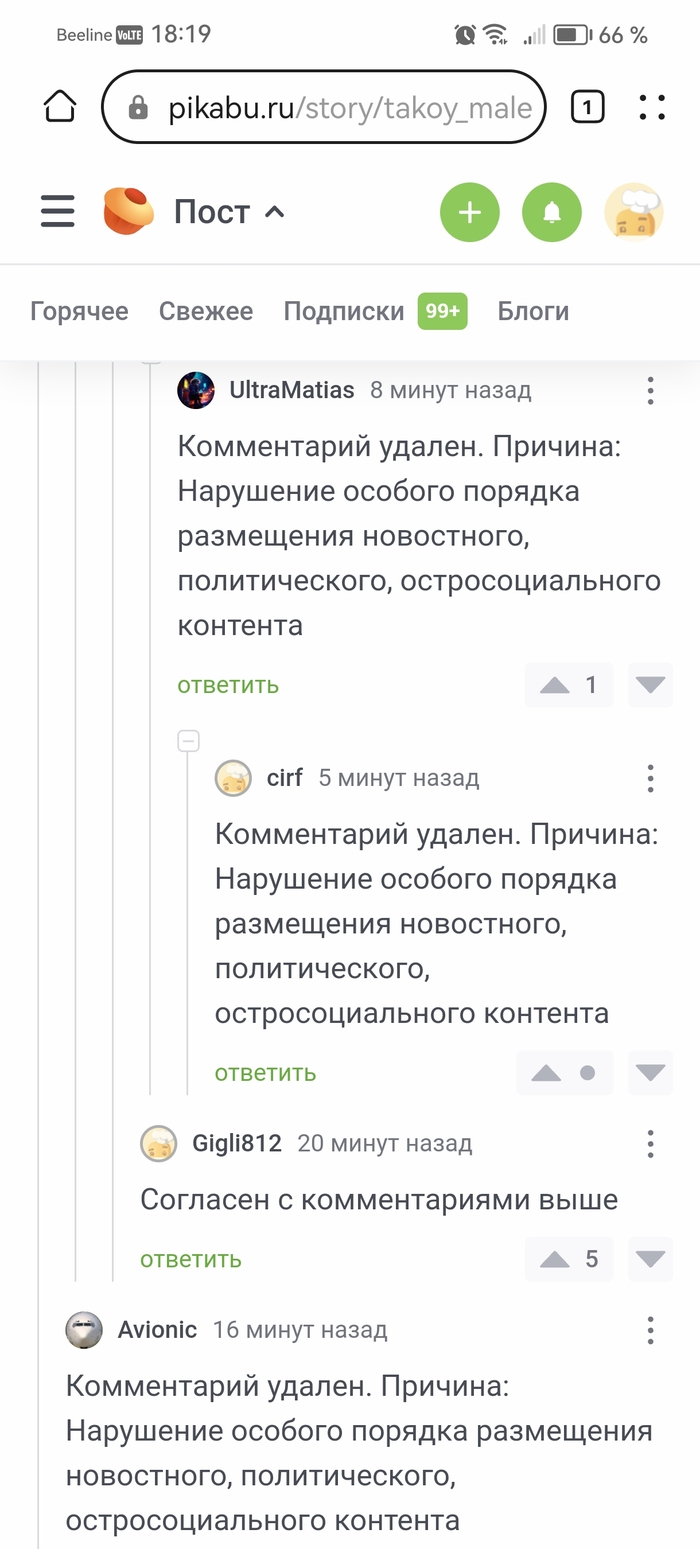Expand the Пост dropdown chevron

(x=275, y=212)
